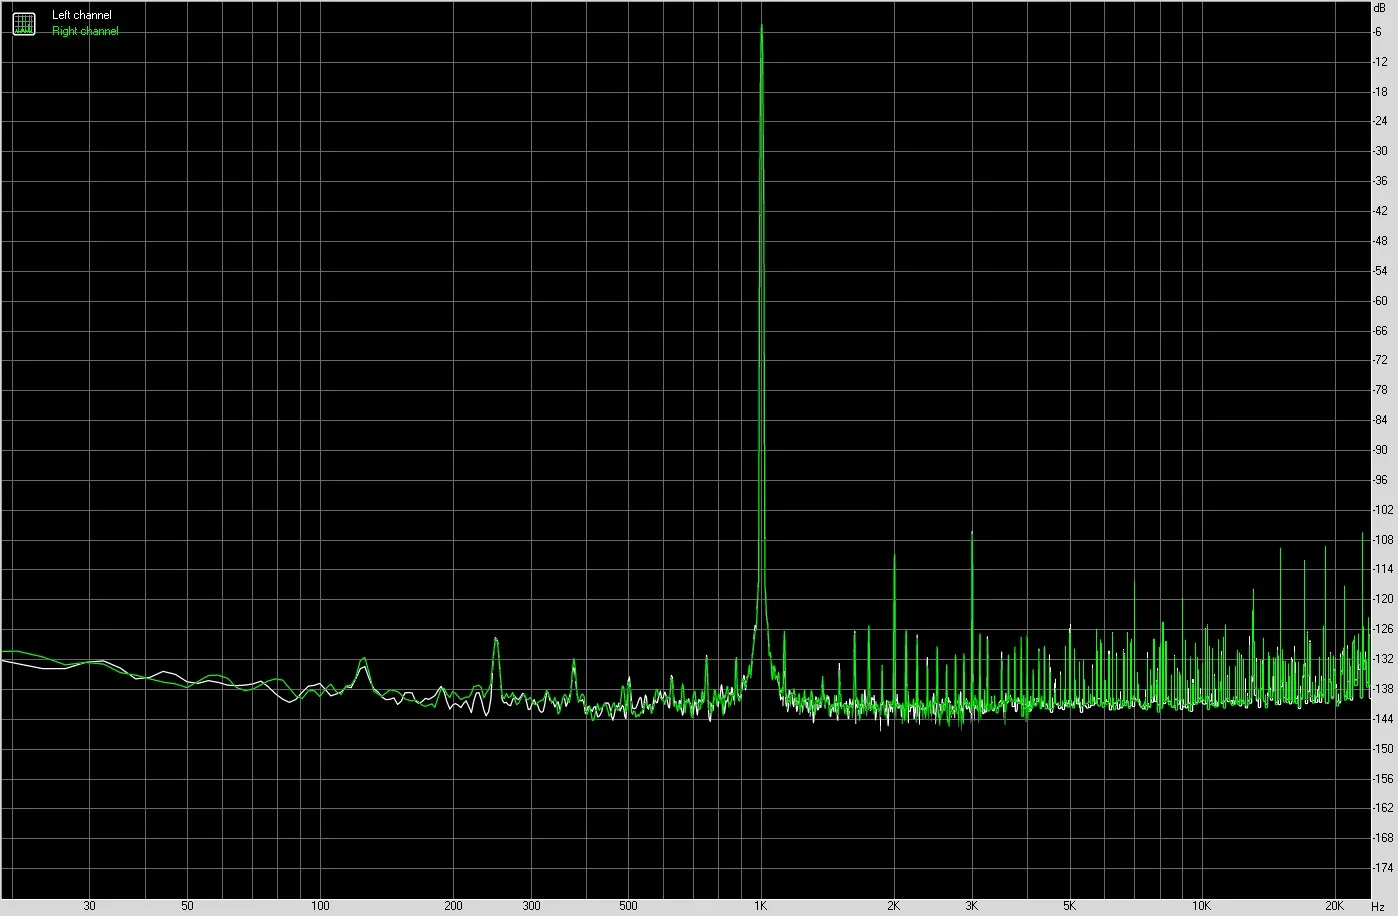The image size is (1398, 916).
Task: Click the spectrum graph icon beside the legend
Action: (x=23, y=23)
